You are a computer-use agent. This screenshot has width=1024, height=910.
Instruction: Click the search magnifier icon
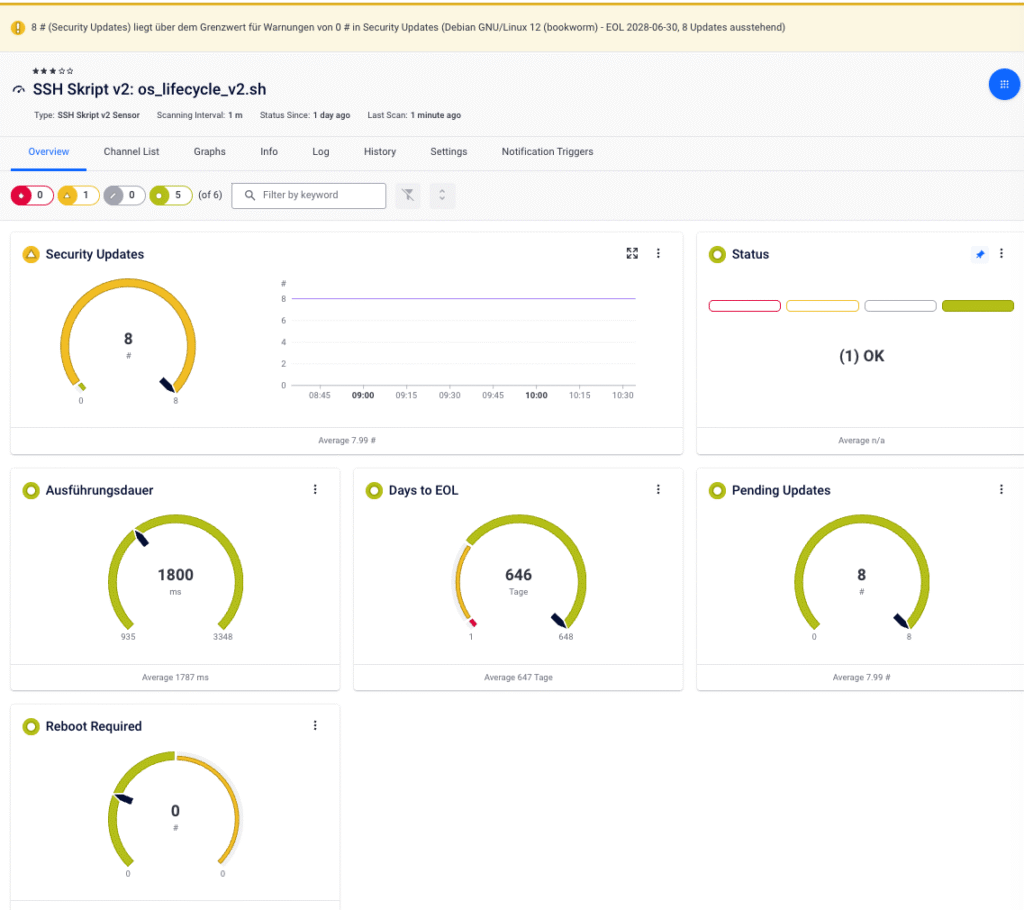point(249,195)
